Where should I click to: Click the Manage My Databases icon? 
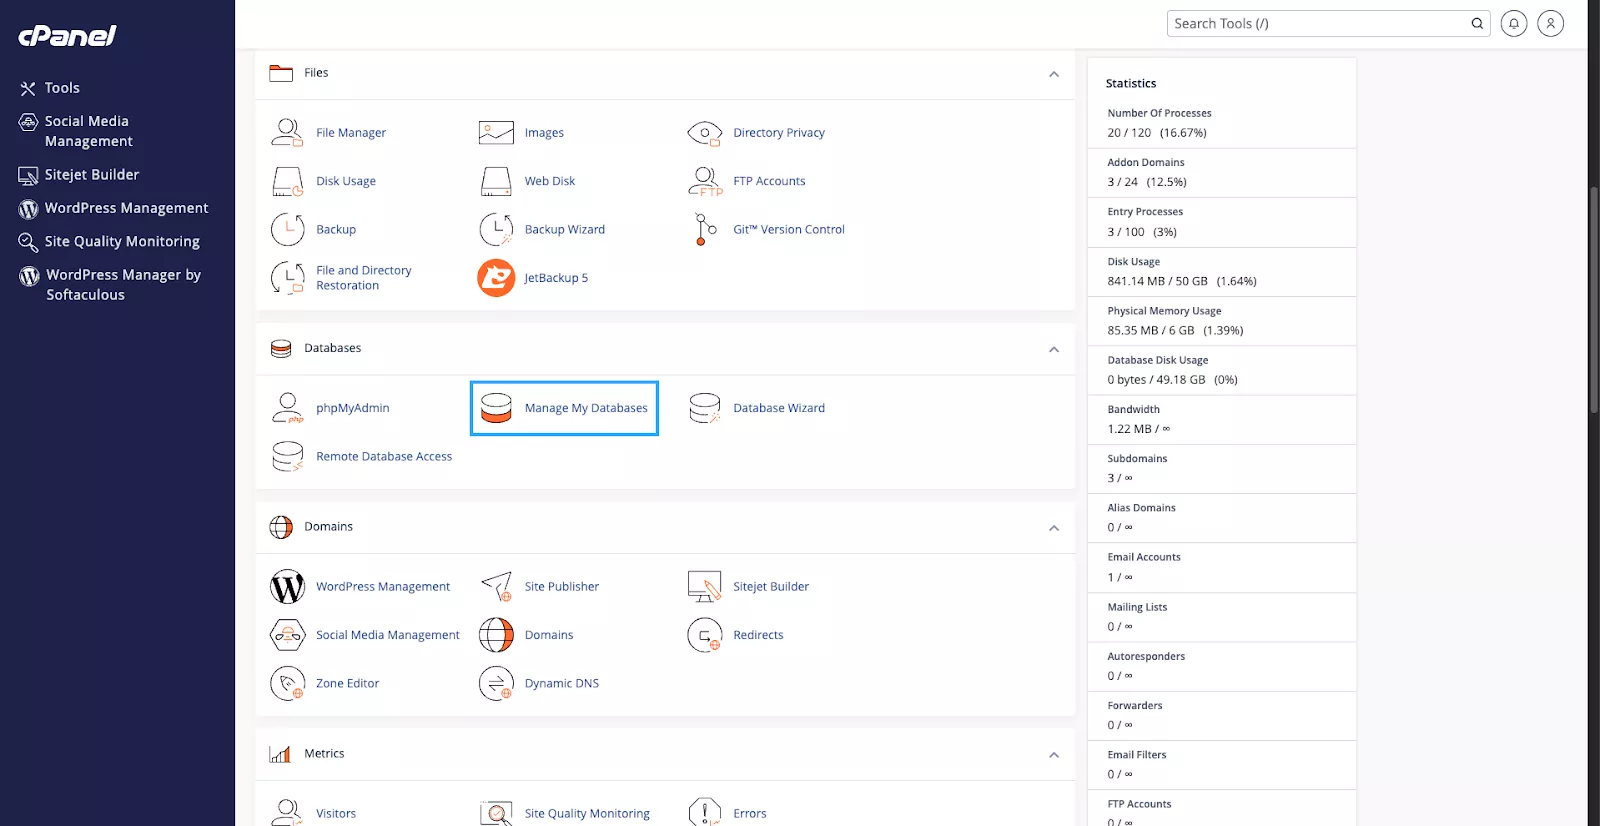[496, 408]
